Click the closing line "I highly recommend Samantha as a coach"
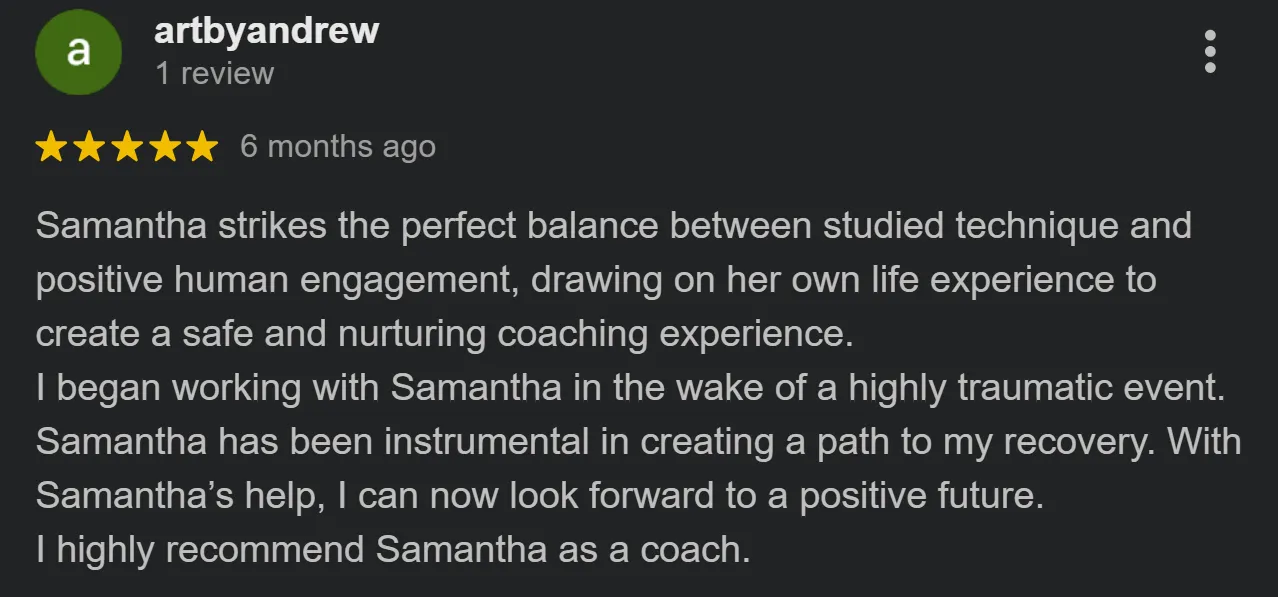Viewport: 1278px width, 597px height. tap(393, 551)
